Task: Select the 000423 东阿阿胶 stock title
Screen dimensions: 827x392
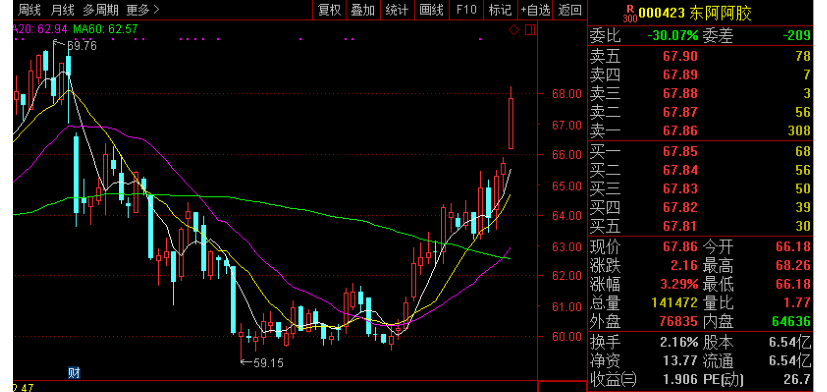Action: pyautogui.click(x=695, y=13)
